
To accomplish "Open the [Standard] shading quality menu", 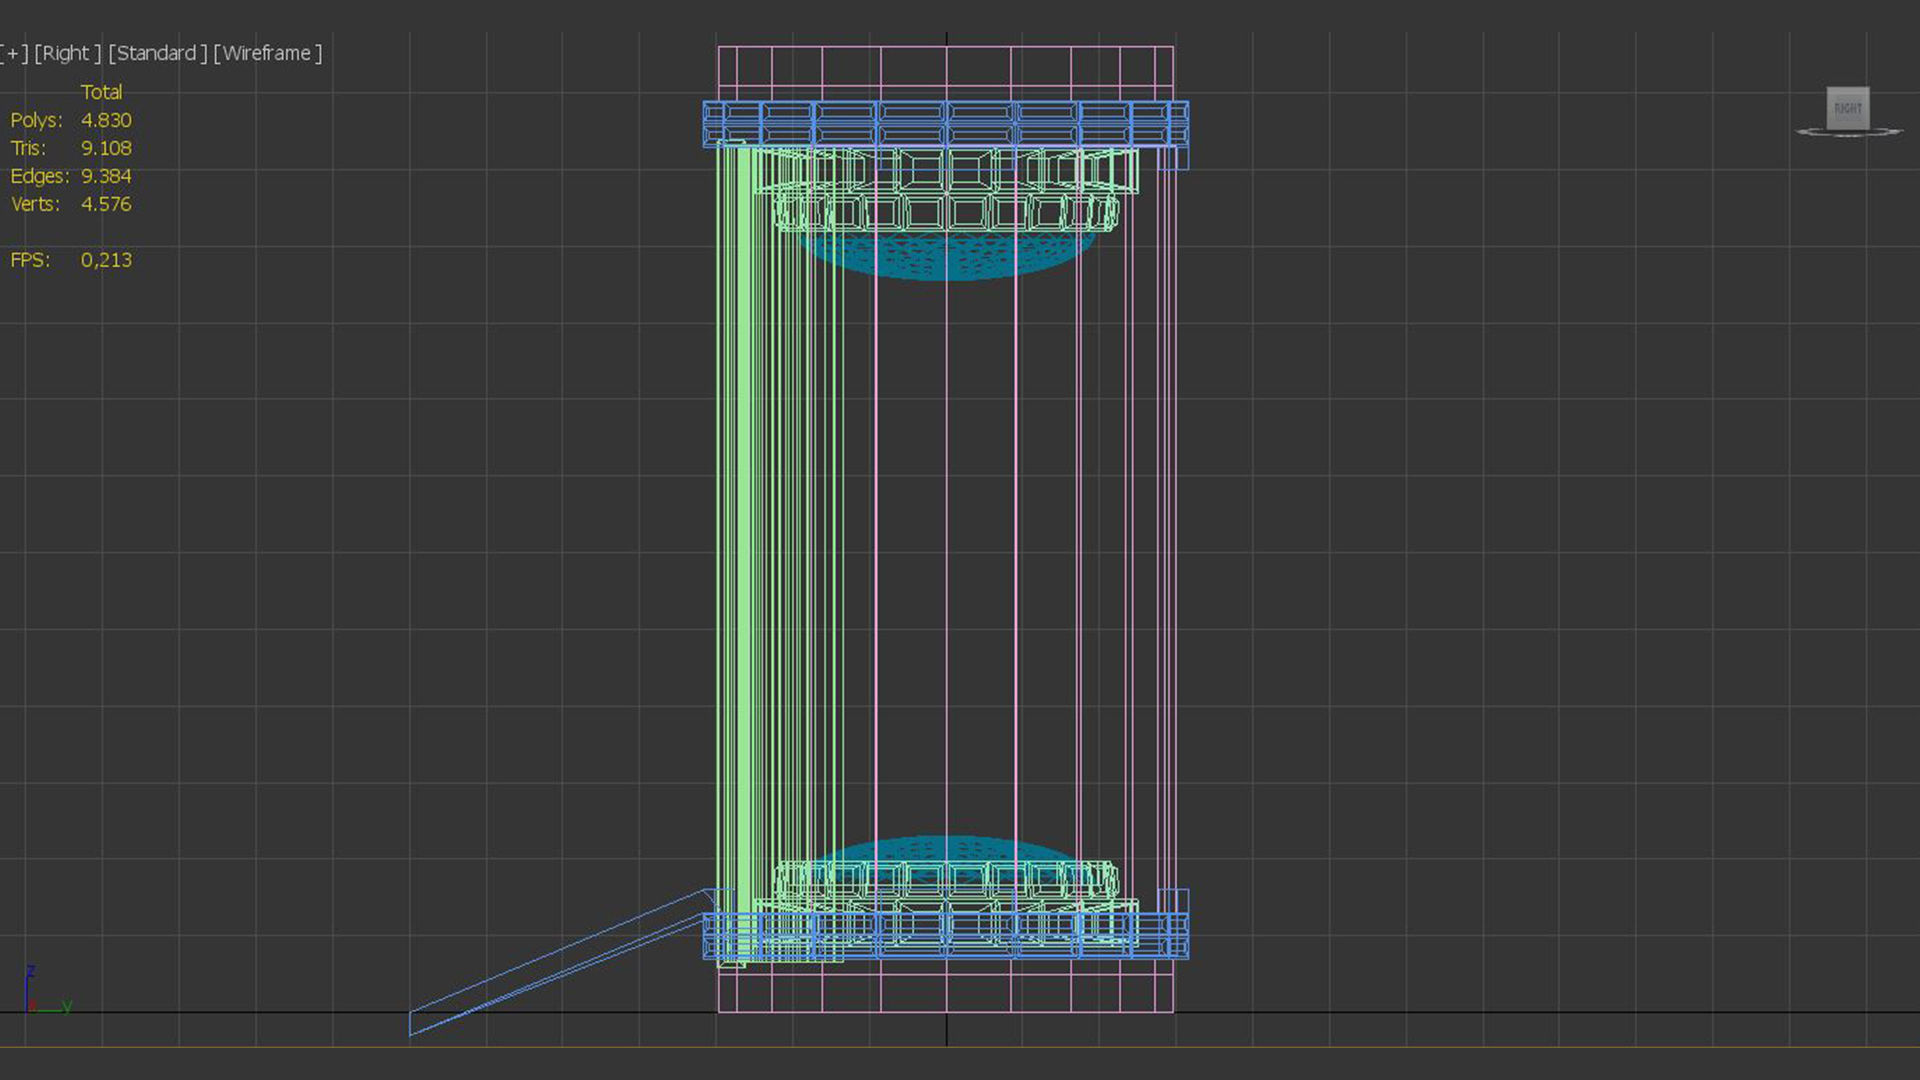I will tap(157, 53).
